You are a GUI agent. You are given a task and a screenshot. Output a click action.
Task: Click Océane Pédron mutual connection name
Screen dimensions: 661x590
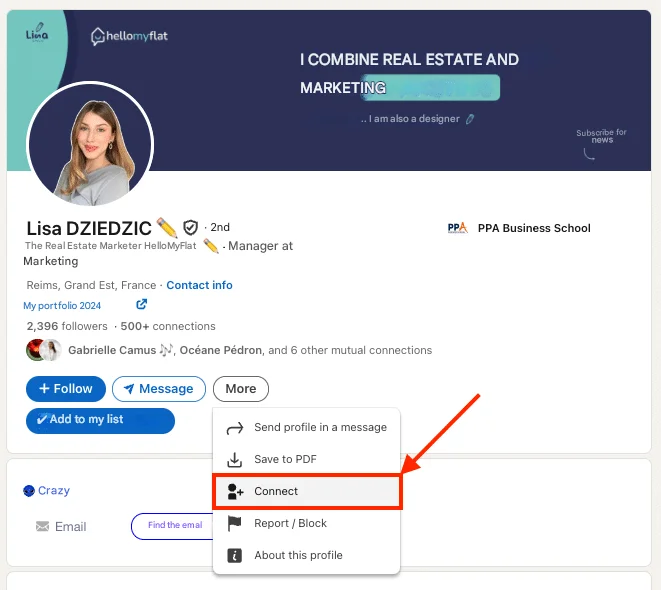220,350
